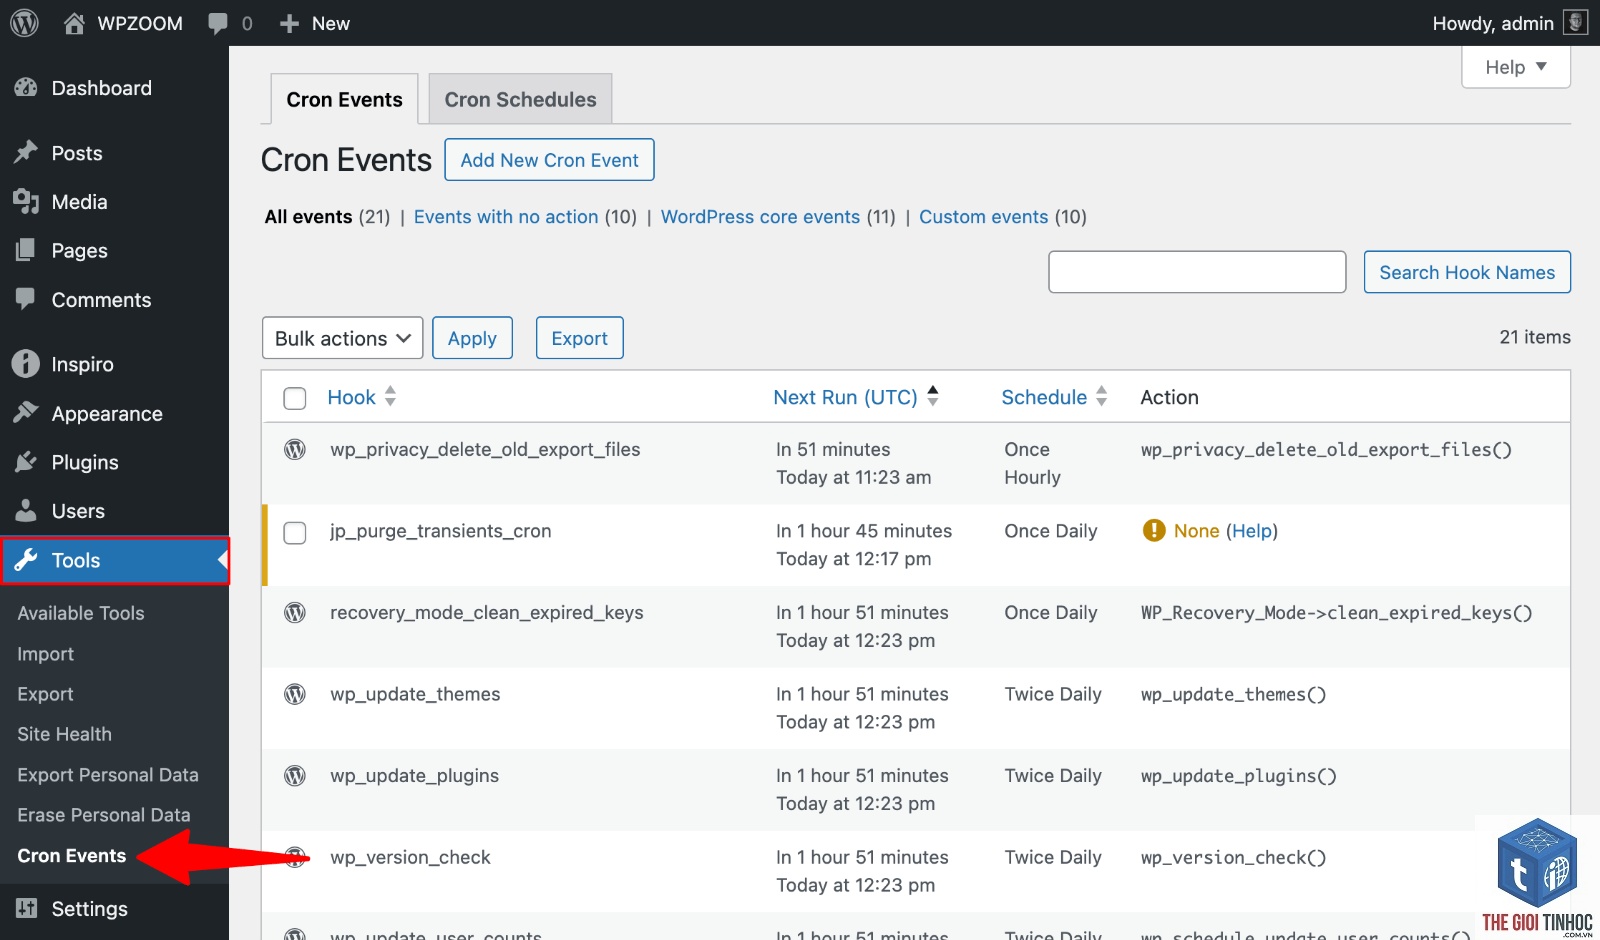Open the Help link next to None
This screenshot has width=1600, height=940.
[1252, 531]
